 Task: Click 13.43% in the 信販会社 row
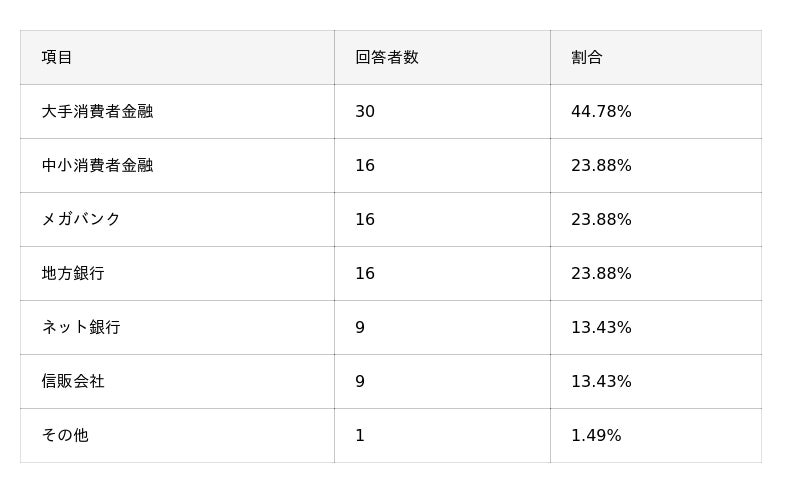(601, 382)
